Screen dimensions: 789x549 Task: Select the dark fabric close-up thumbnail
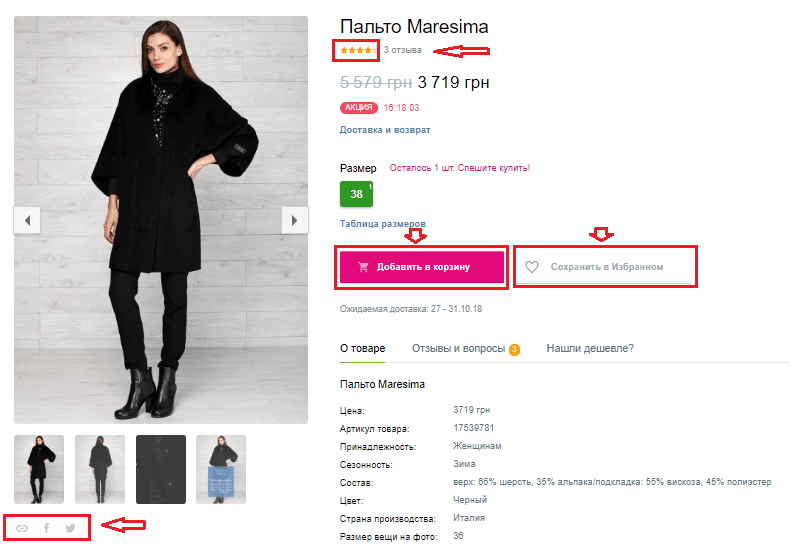coord(161,469)
